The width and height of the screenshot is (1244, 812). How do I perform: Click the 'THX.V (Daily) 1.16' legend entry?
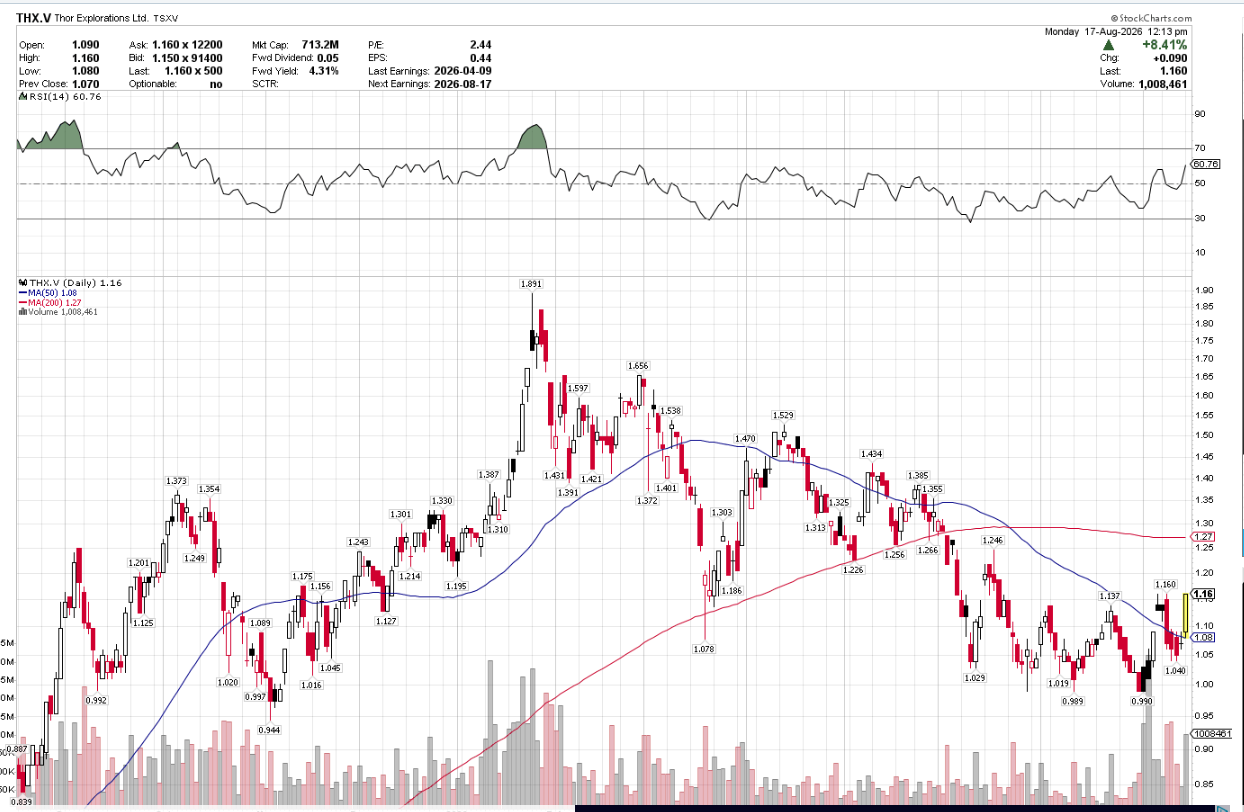coord(75,283)
